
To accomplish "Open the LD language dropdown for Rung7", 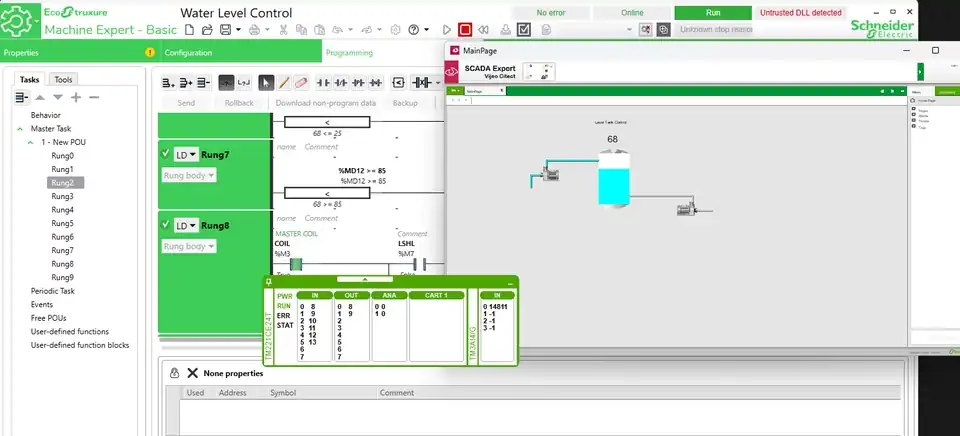I will click(186, 155).
